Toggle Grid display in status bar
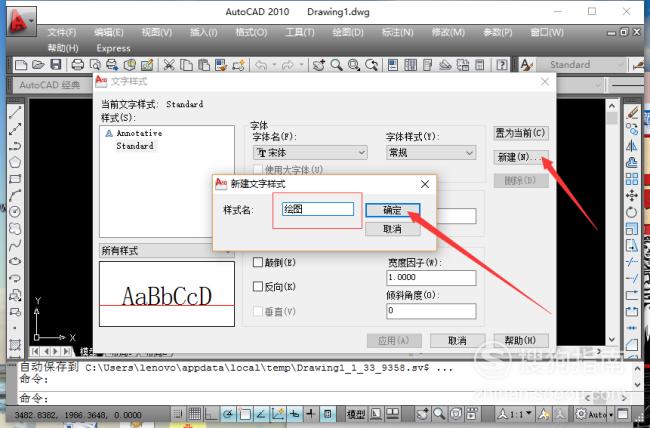 195,413
